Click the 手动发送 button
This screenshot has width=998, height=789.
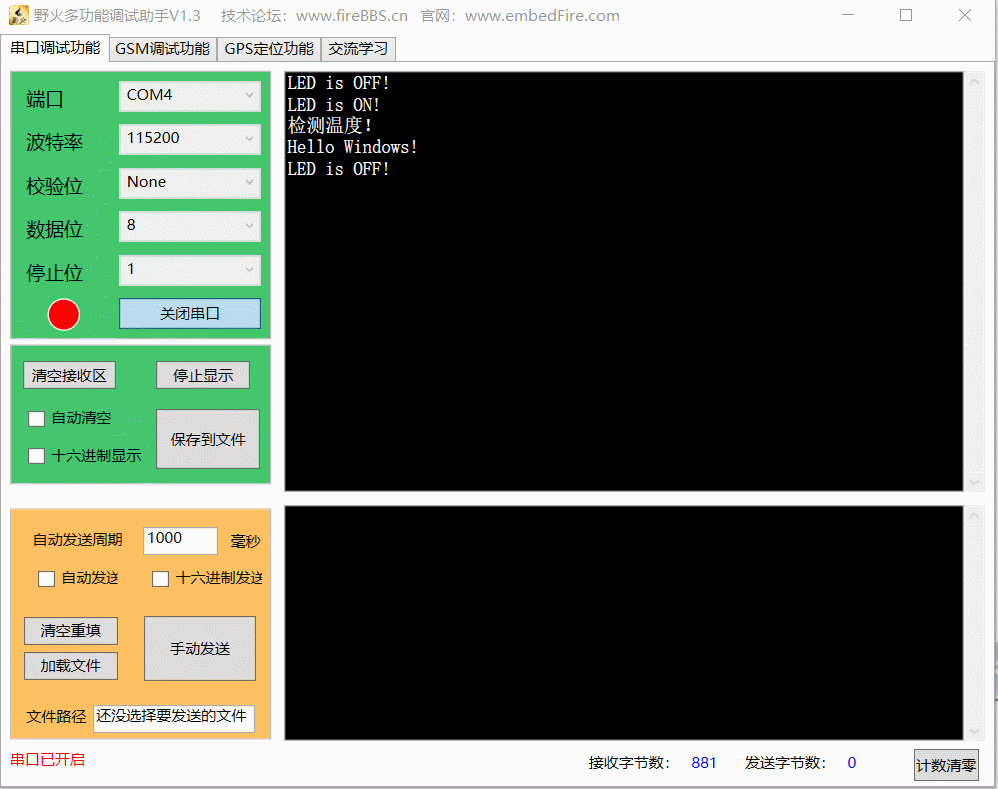point(200,648)
